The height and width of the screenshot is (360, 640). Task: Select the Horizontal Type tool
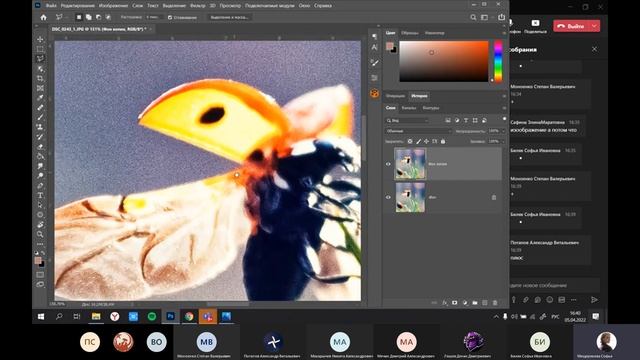[x=40, y=196]
